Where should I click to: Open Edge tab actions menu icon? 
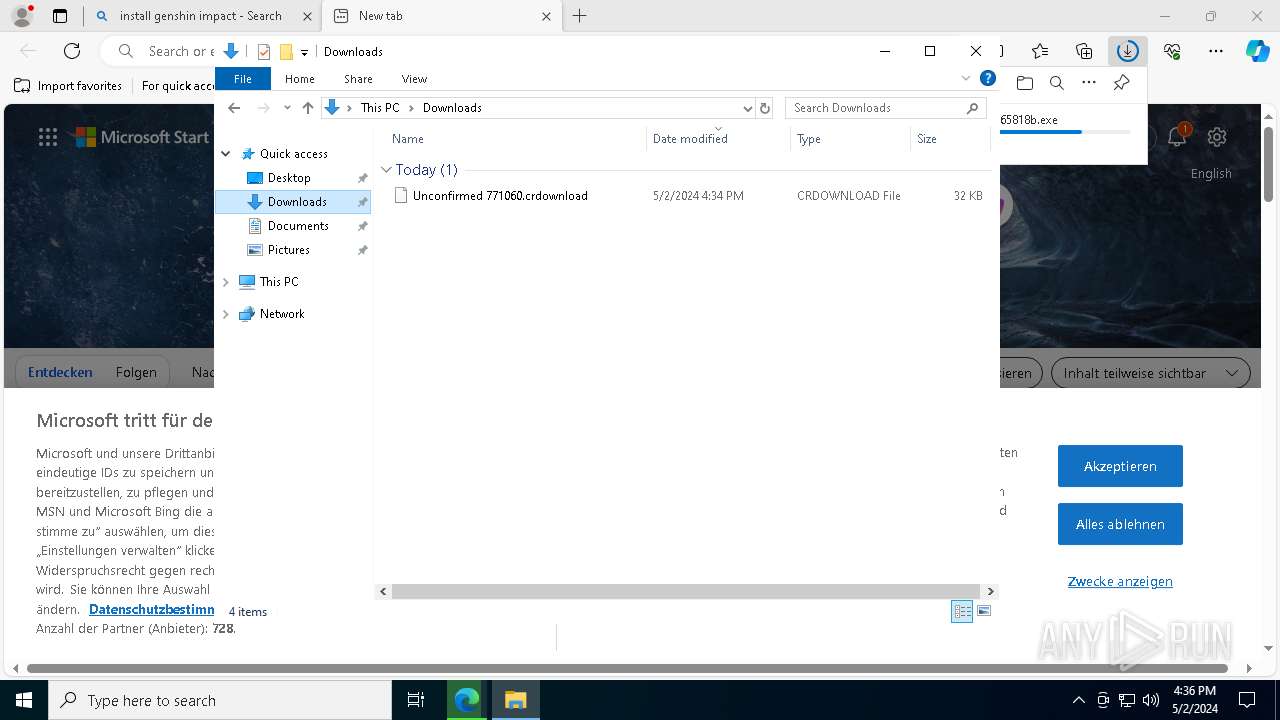[60, 16]
